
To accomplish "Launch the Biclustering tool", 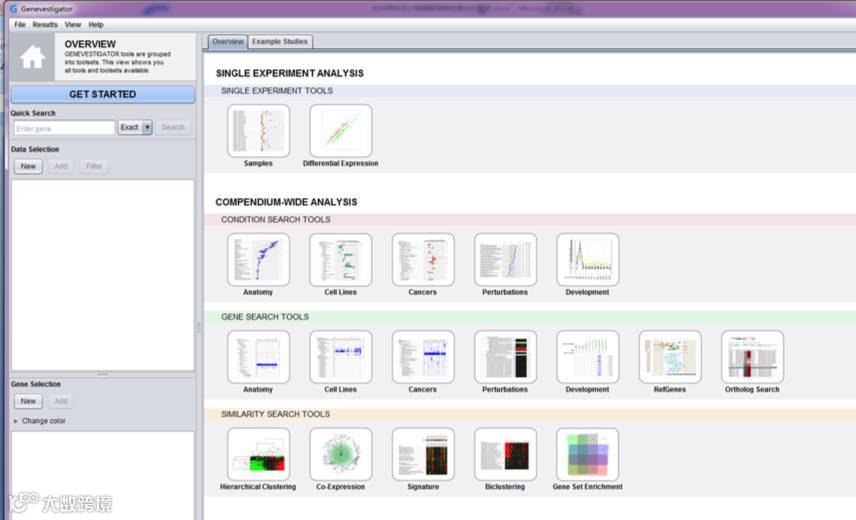I will (x=506, y=454).
